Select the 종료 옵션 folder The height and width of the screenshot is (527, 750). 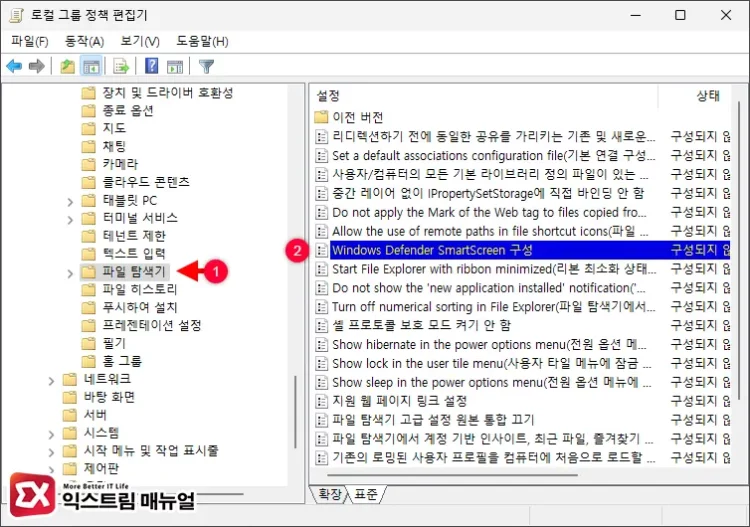[x=127, y=110]
